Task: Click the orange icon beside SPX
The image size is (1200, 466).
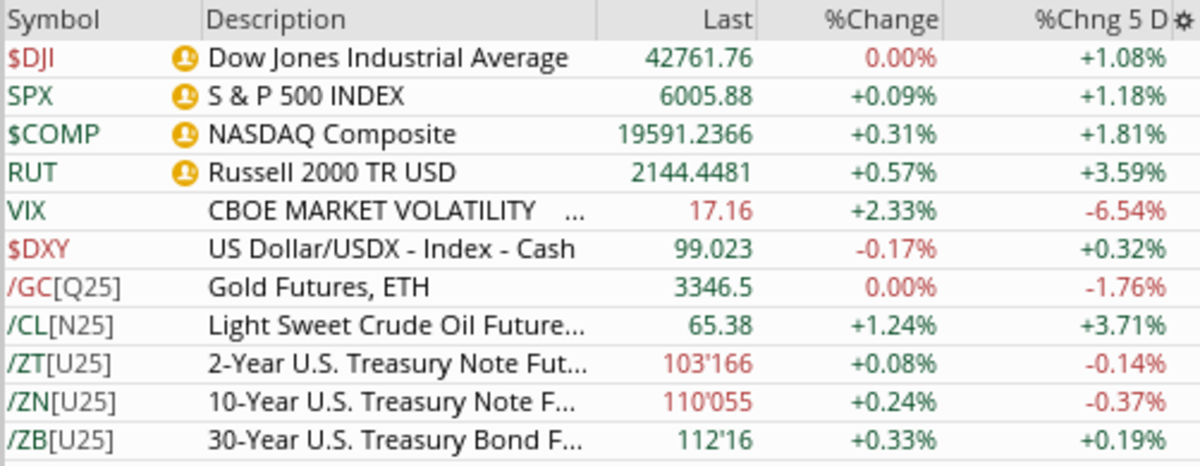Action: point(185,97)
